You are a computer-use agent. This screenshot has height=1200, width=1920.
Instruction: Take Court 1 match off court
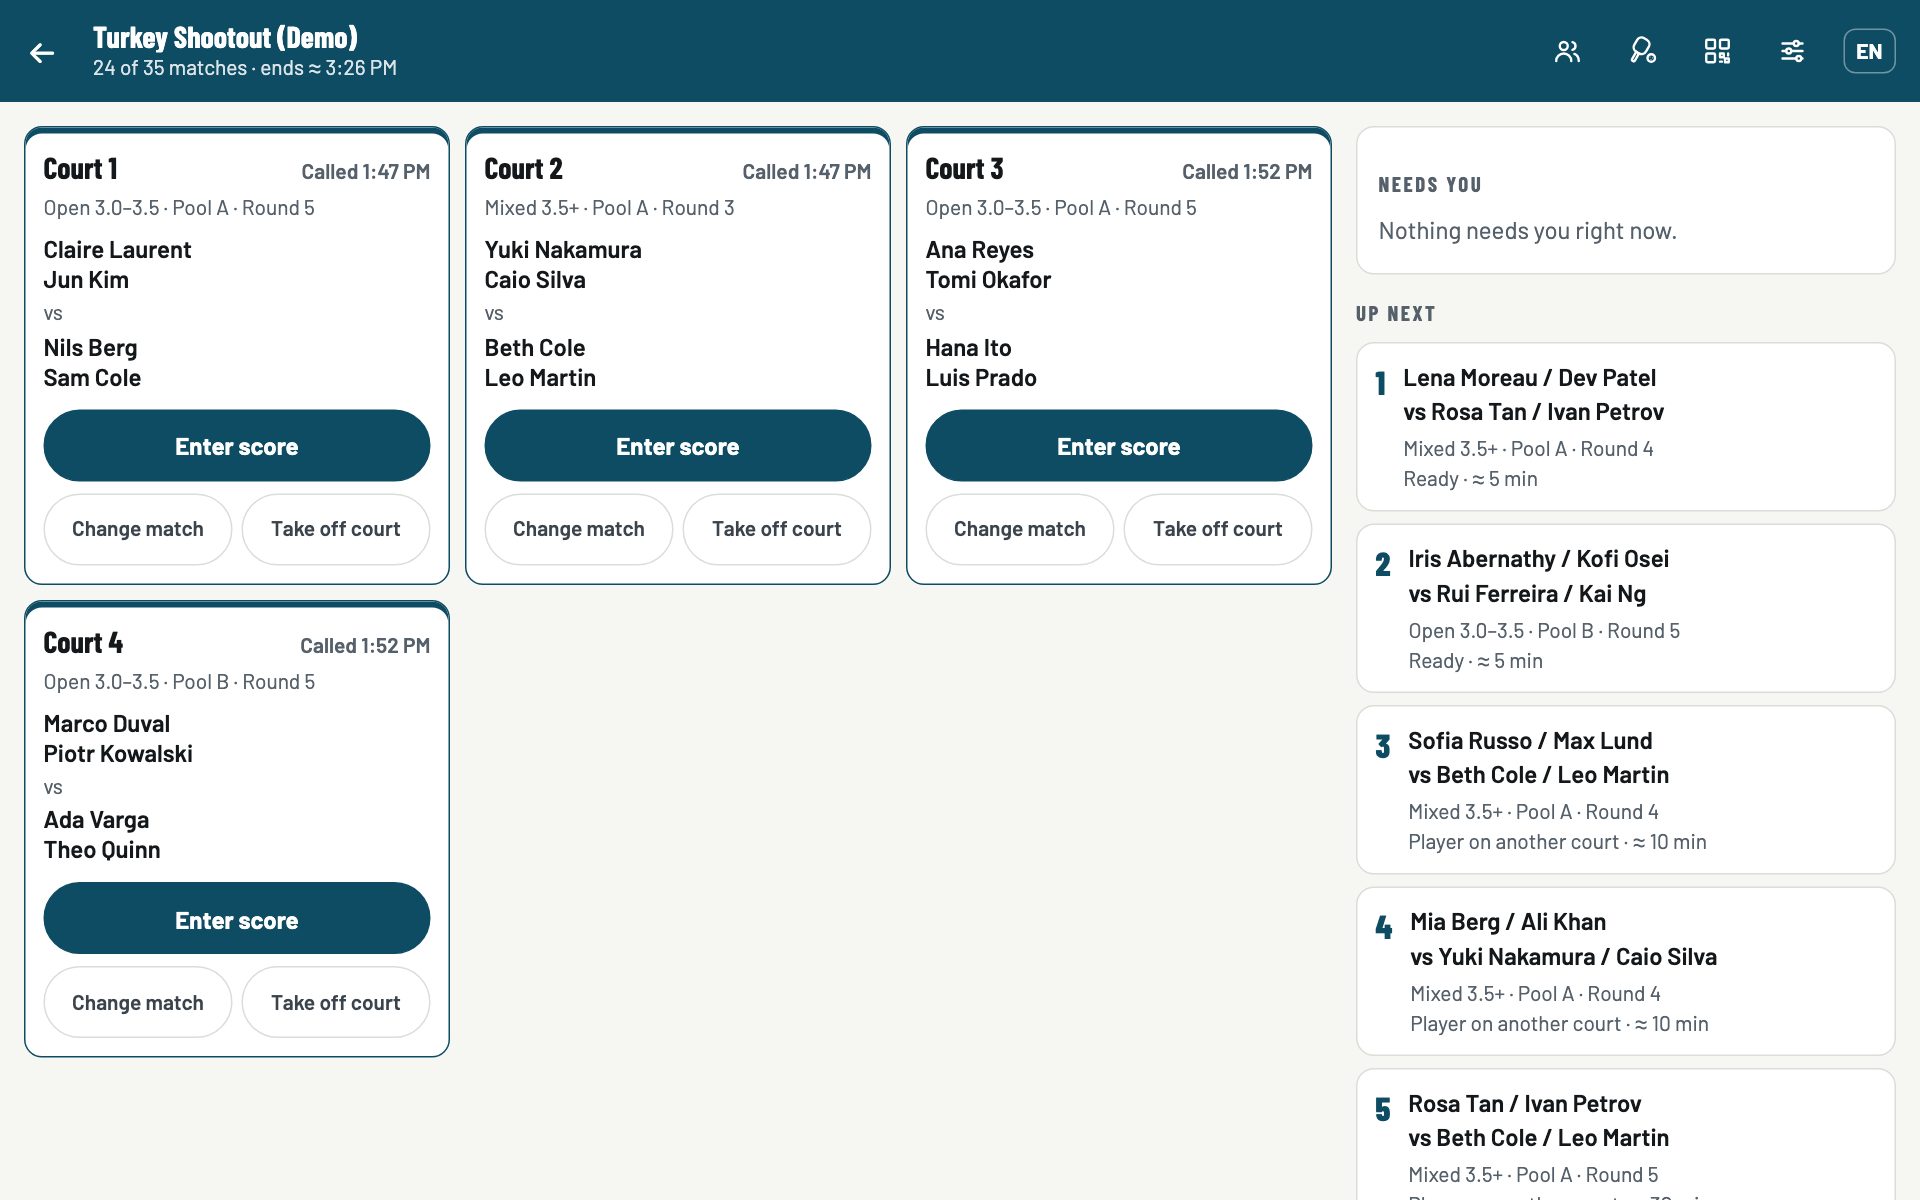coord(336,529)
